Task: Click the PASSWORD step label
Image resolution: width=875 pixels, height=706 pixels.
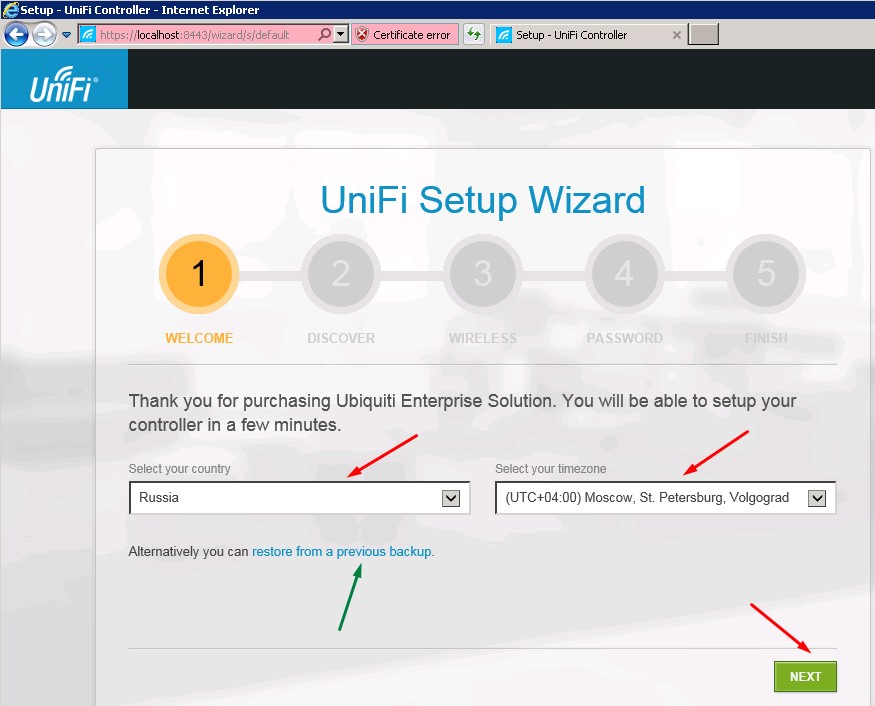Action: (x=624, y=338)
